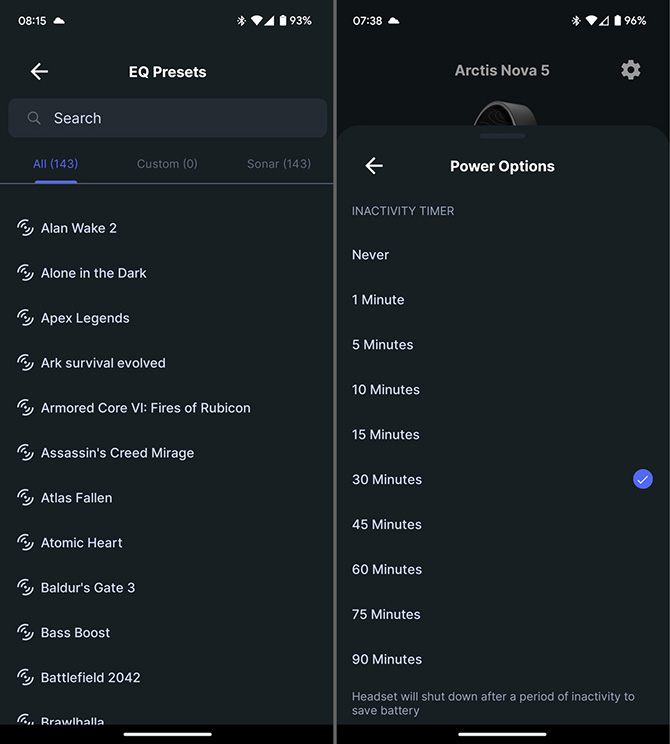
Task: Open the All (143) presets tab
Action: tap(56, 164)
